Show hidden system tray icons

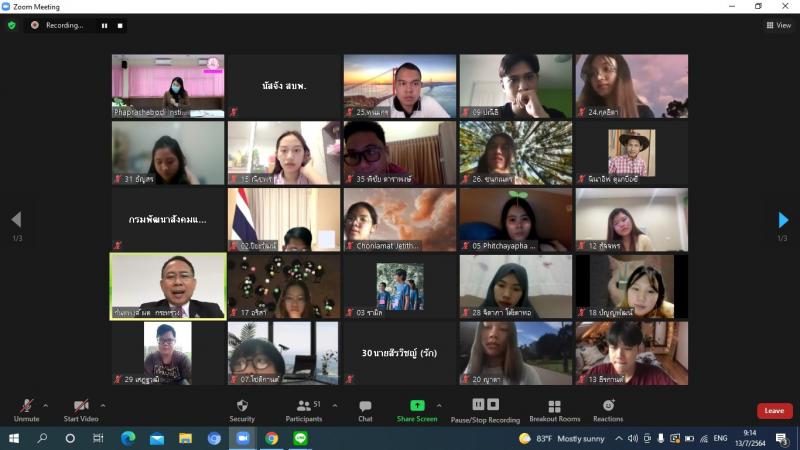(619, 438)
